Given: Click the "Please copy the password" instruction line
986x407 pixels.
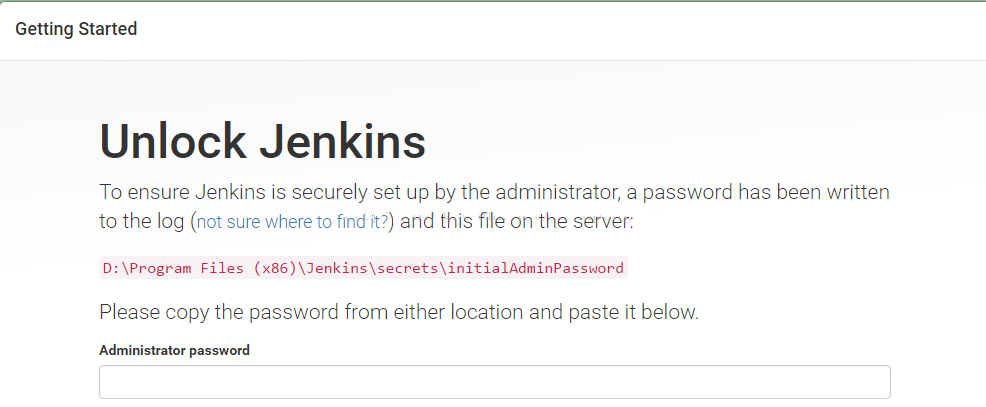Looking at the screenshot, I should [399, 312].
